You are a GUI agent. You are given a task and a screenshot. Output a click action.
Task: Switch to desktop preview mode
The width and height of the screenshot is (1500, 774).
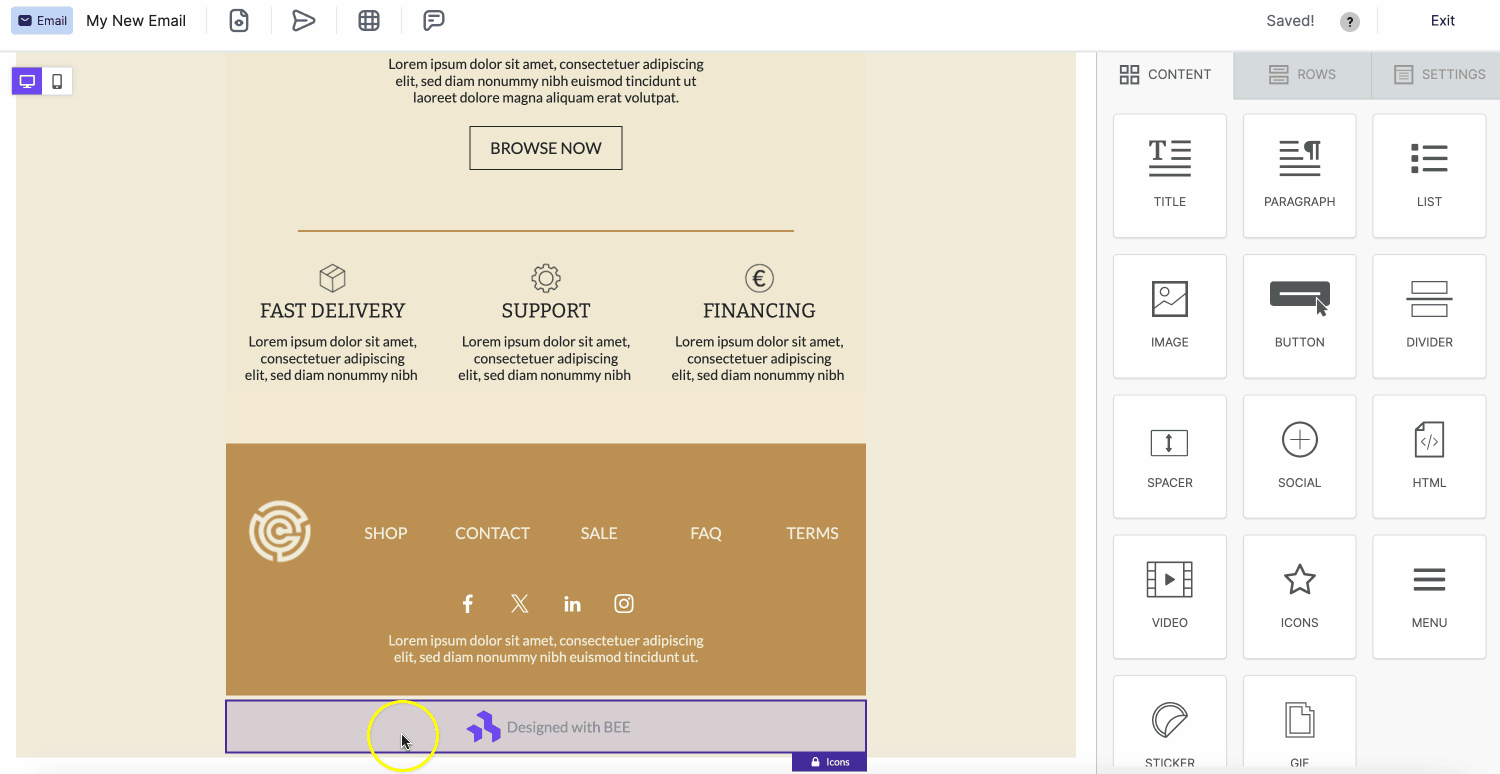28,82
